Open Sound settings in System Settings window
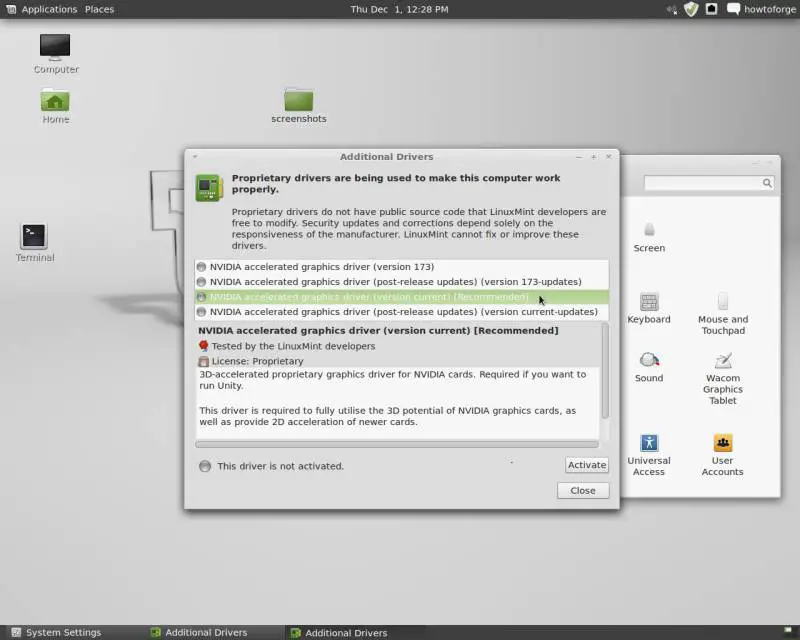This screenshot has width=800, height=640. tap(649, 367)
